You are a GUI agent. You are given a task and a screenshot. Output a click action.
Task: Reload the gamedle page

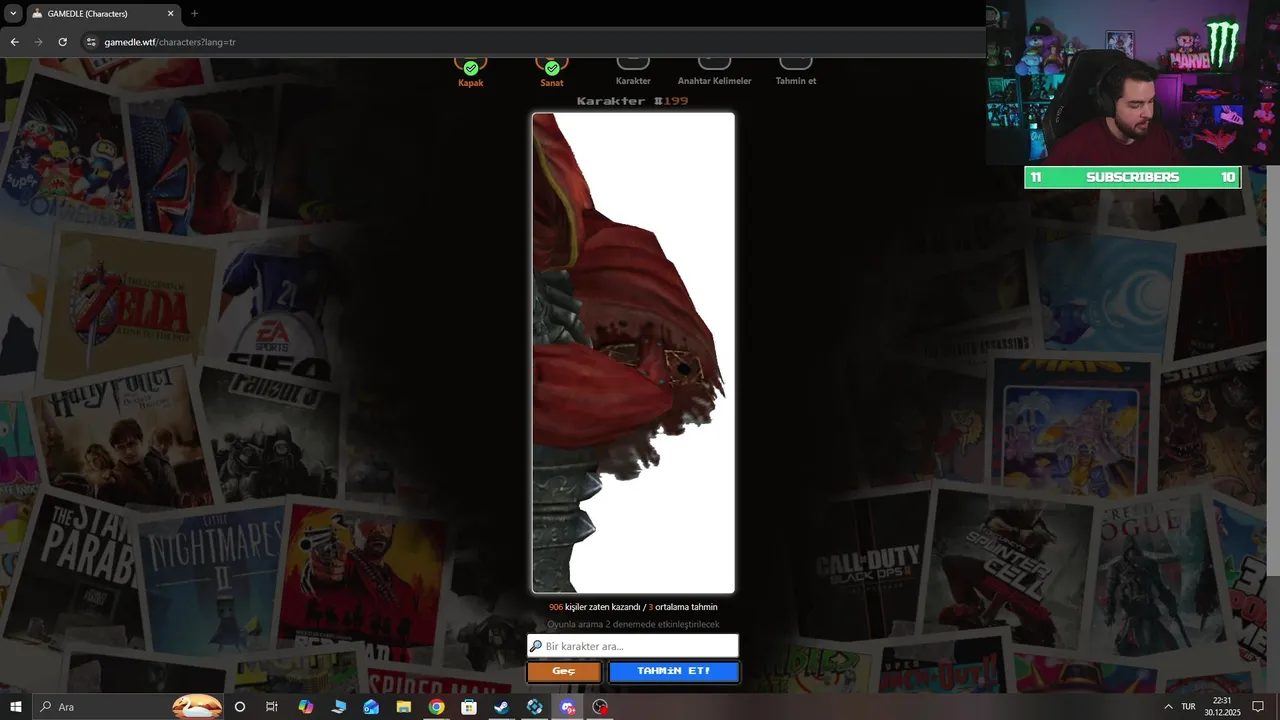pyautogui.click(x=63, y=42)
